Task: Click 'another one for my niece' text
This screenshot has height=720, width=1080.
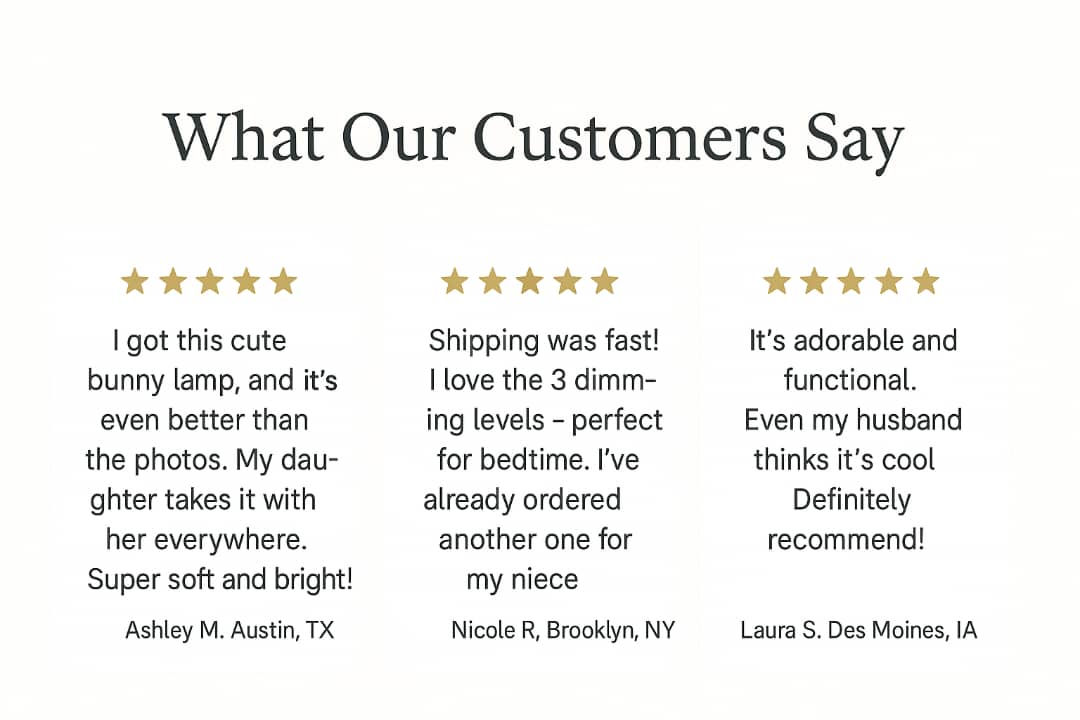Action: click(x=534, y=559)
